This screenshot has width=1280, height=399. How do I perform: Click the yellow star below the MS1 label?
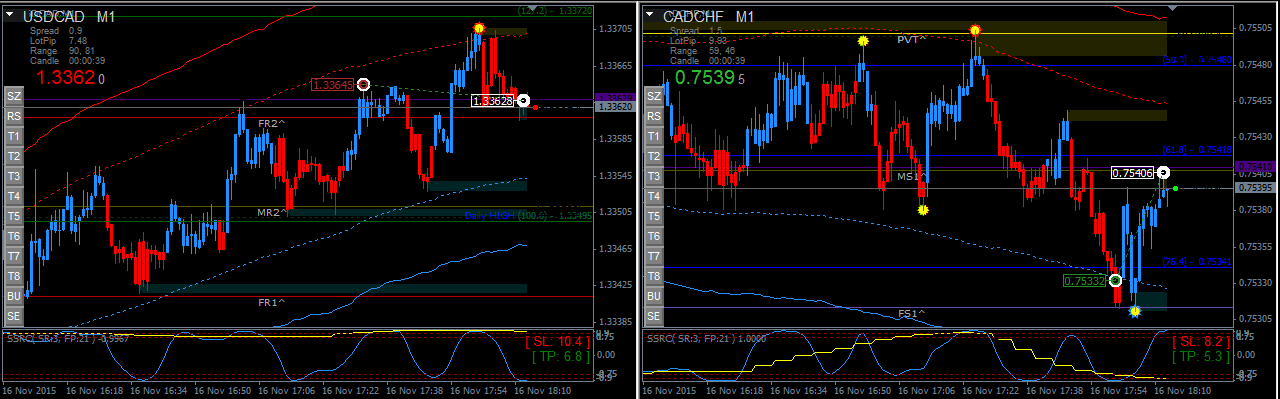tap(923, 210)
